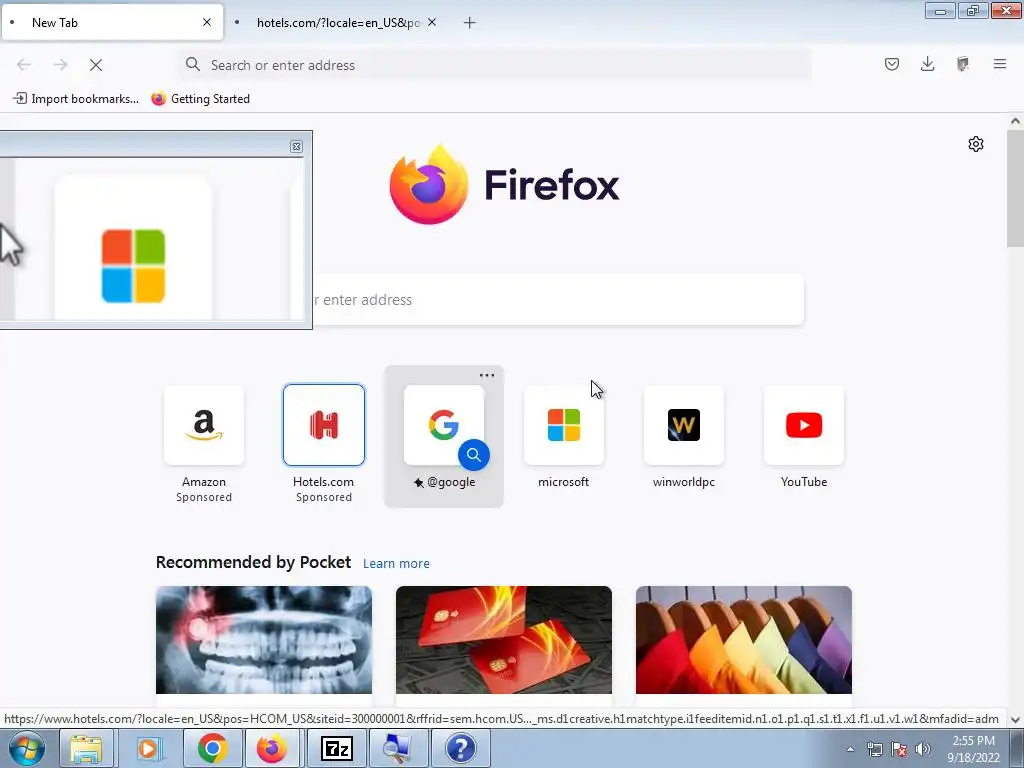This screenshot has width=1024, height=768.
Task: Click the scrollbar up arrow
Action: (x=1015, y=121)
